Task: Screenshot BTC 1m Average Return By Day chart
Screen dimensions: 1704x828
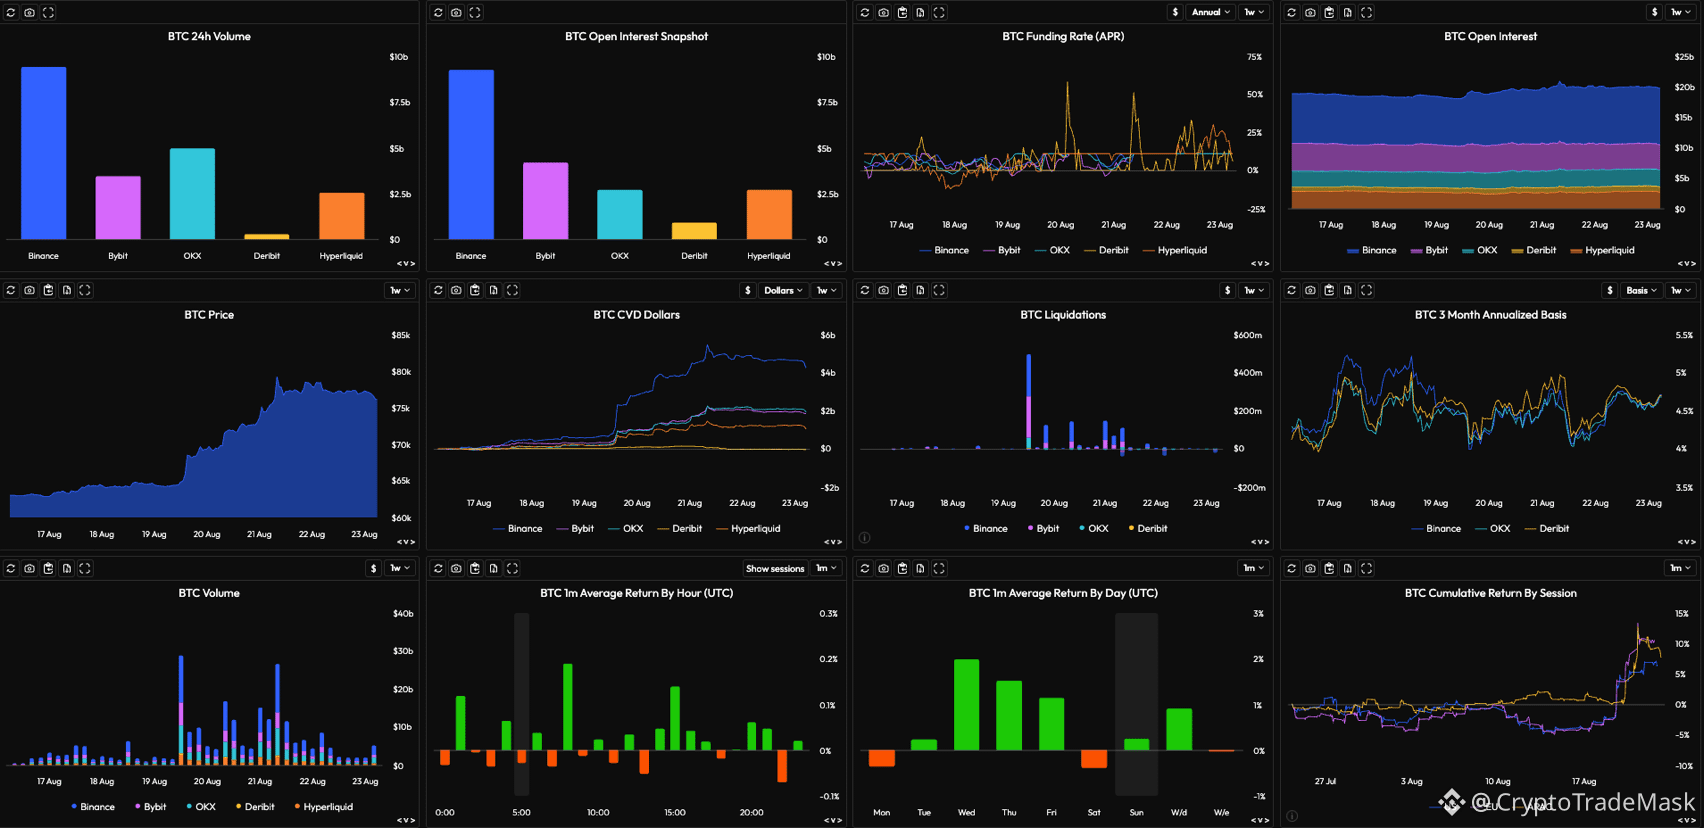Action: (883, 569)
